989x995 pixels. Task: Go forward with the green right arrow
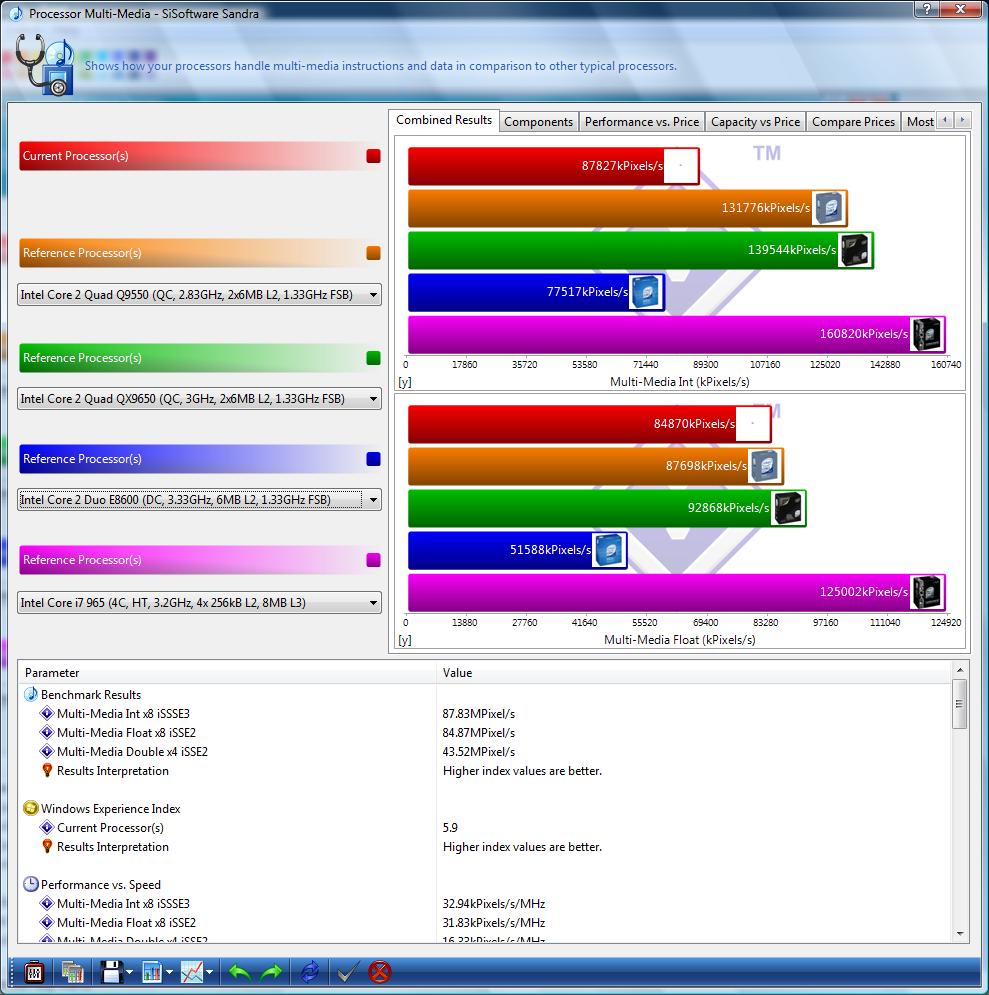click(272, 972)
